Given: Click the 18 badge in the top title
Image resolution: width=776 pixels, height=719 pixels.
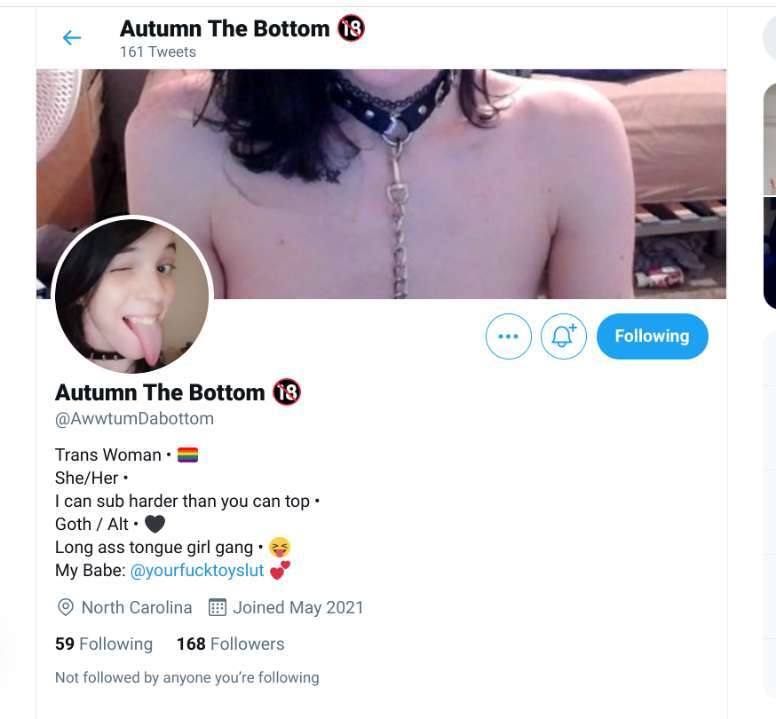Looking at the screenshot, I should 351,28.
